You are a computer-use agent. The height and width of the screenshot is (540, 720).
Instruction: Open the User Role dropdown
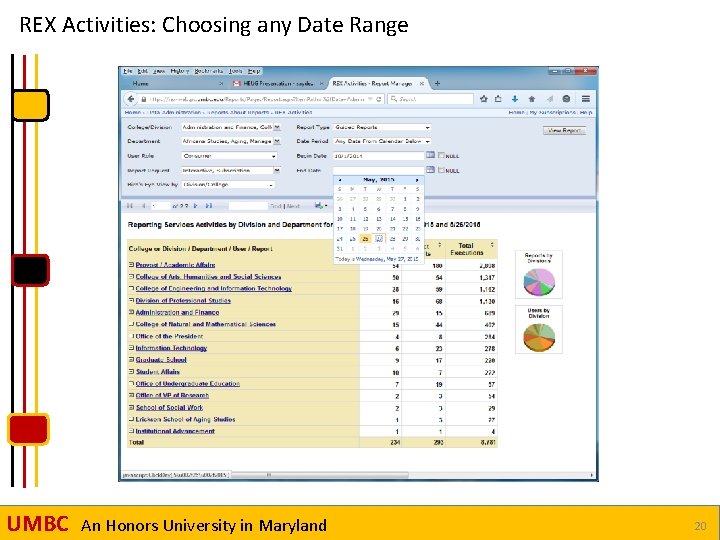pos(274,156)
